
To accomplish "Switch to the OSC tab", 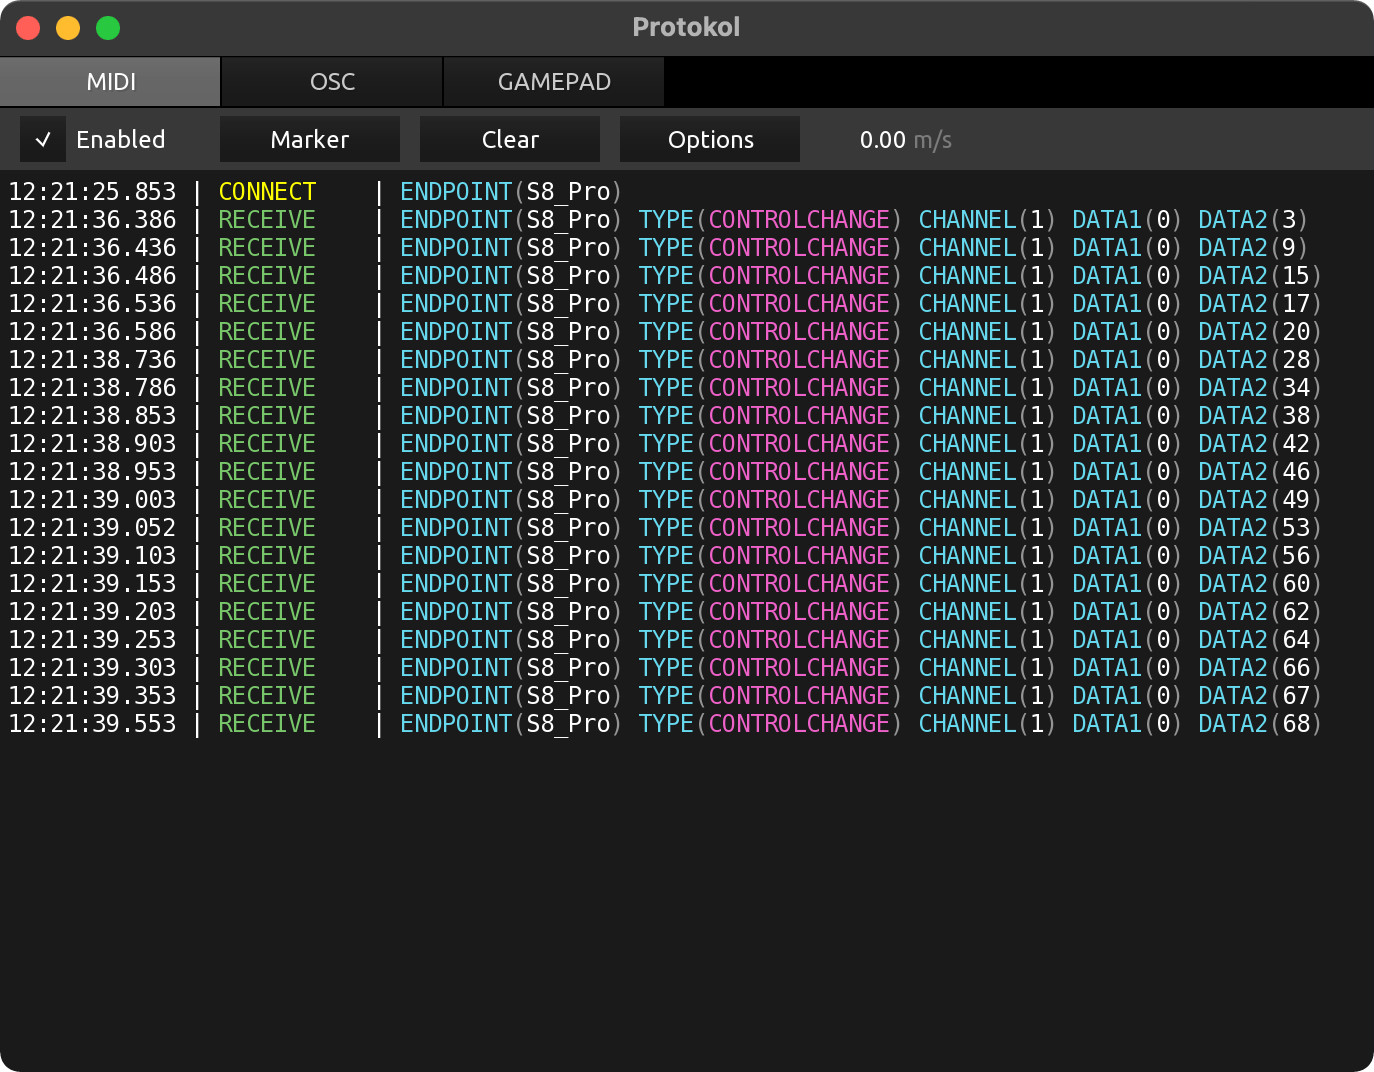I will click(x=330, y=81).
